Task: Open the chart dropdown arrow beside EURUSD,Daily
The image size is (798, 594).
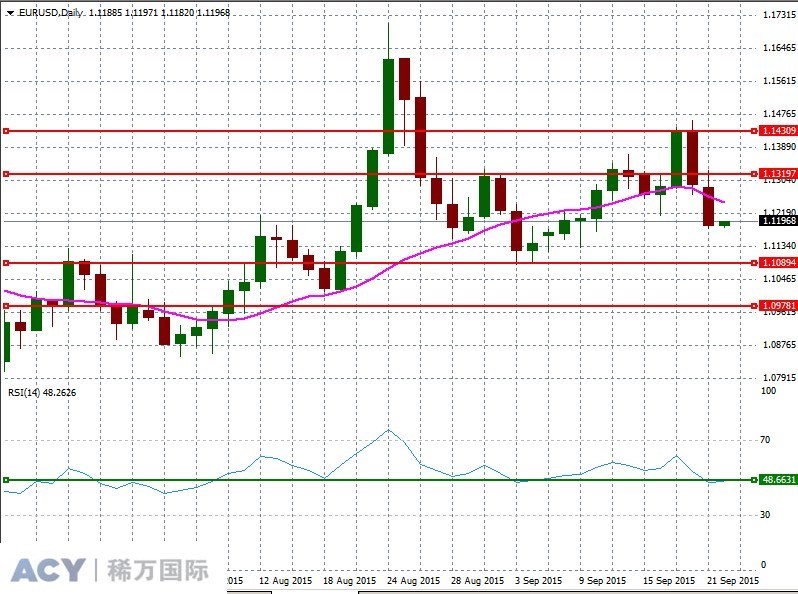Action: pos(10,13)
